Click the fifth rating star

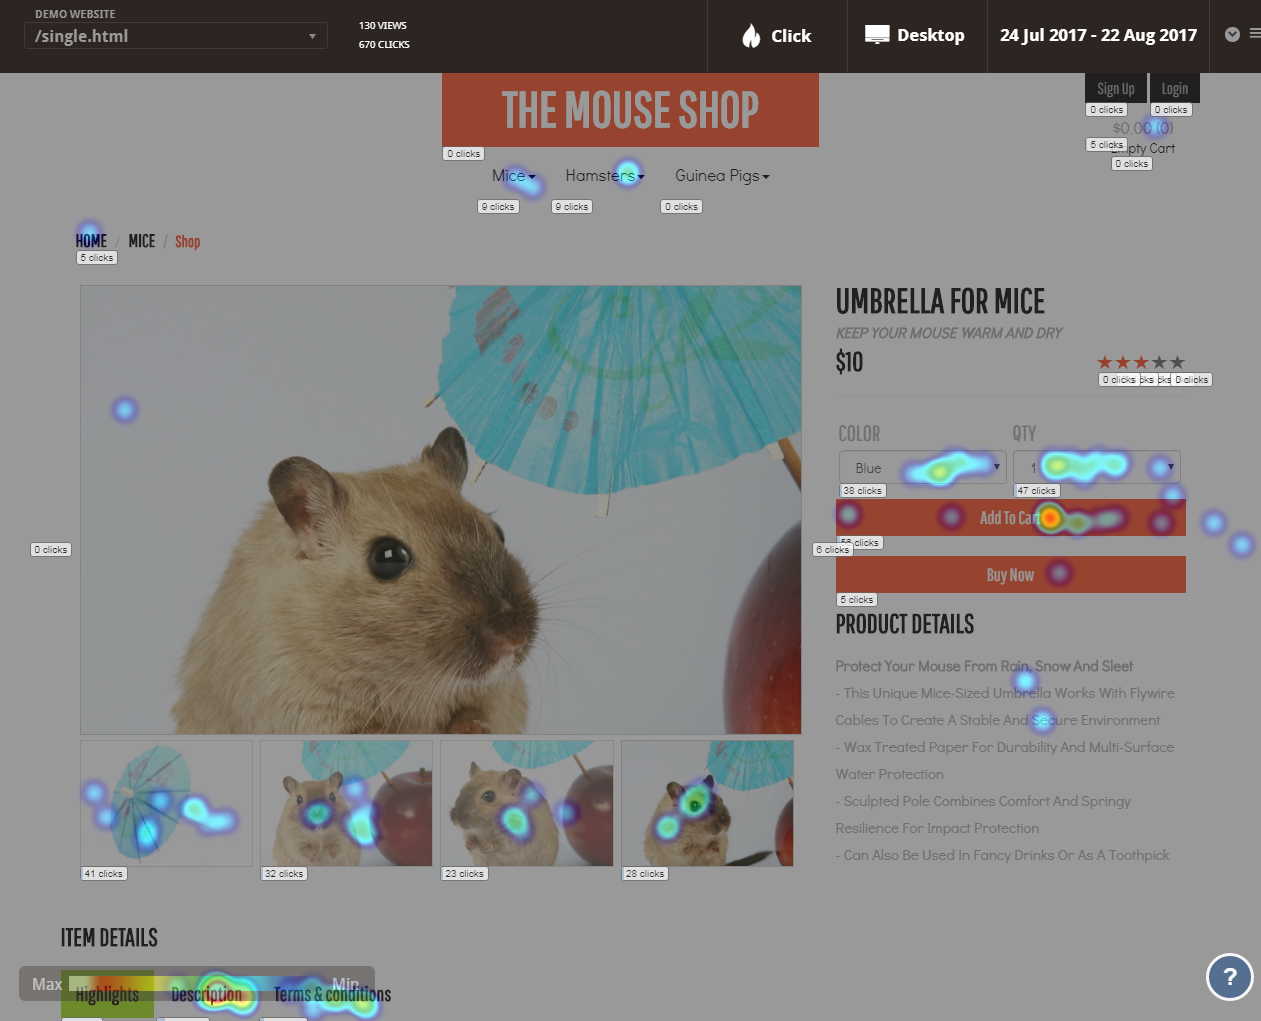tap(1177, 362)
